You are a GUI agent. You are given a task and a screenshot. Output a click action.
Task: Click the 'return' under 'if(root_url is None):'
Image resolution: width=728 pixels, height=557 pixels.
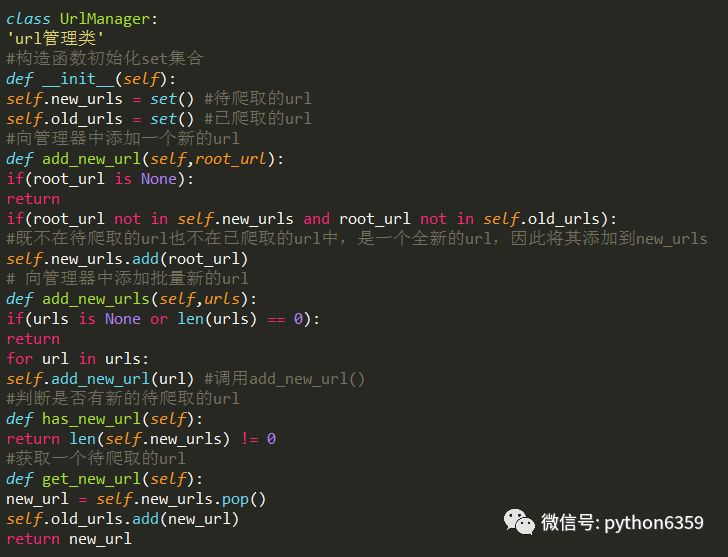pos(33,199)
